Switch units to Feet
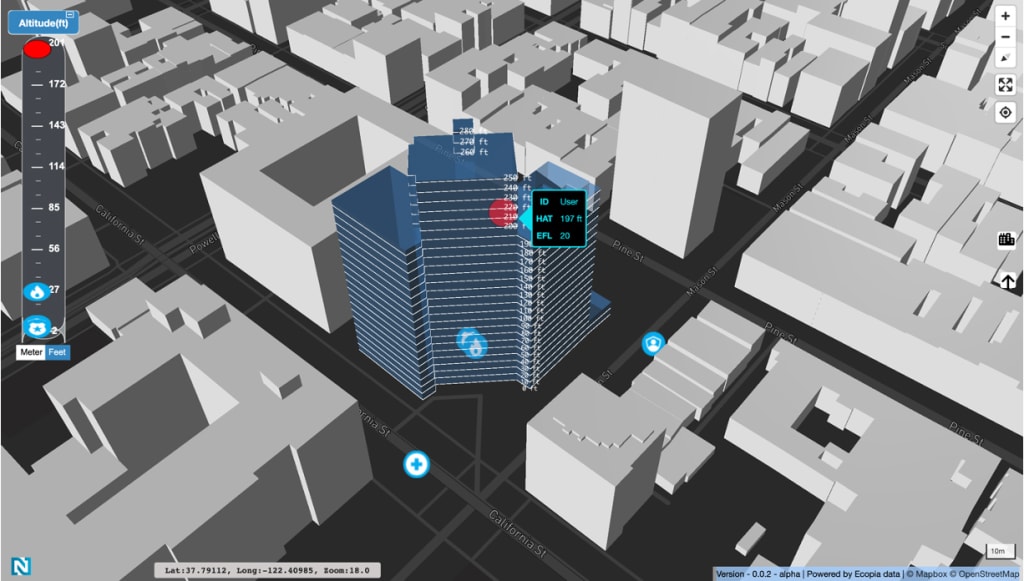 click(59, 352)
